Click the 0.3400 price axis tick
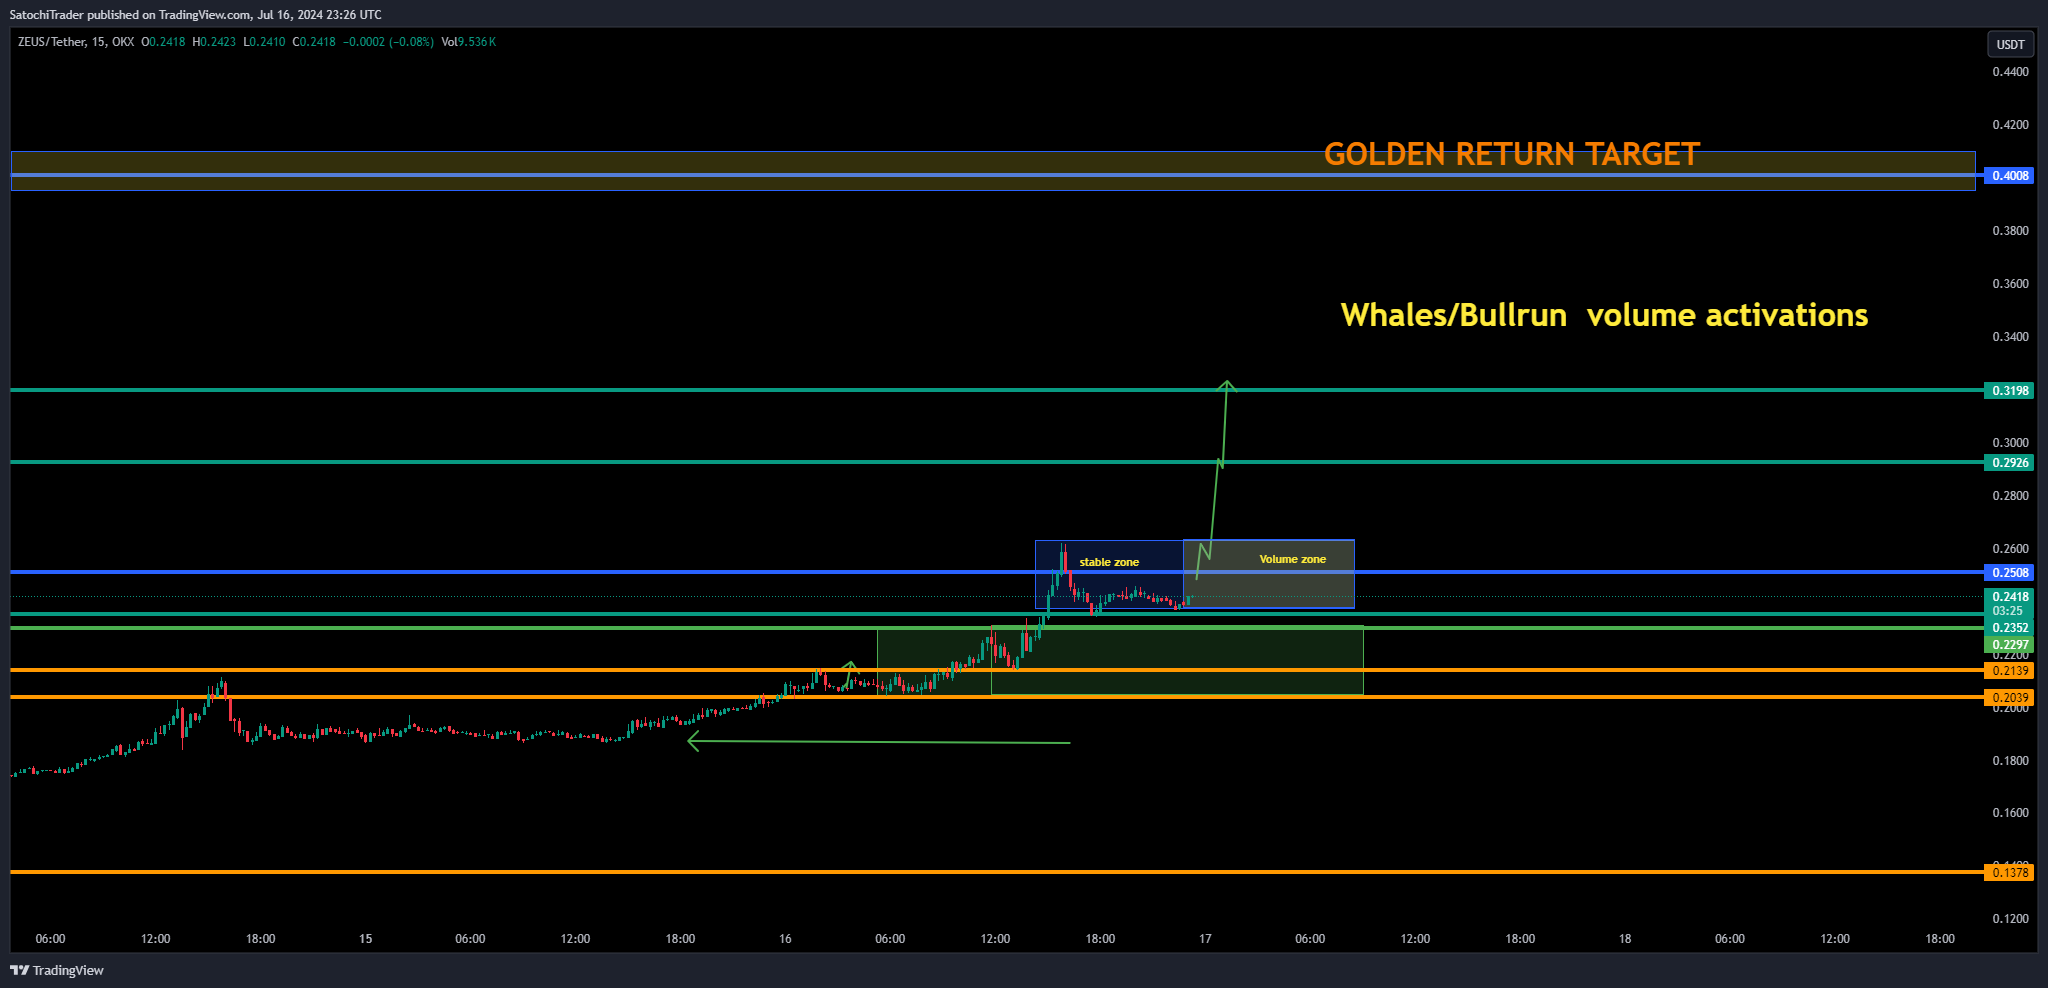 point(2010,337)
